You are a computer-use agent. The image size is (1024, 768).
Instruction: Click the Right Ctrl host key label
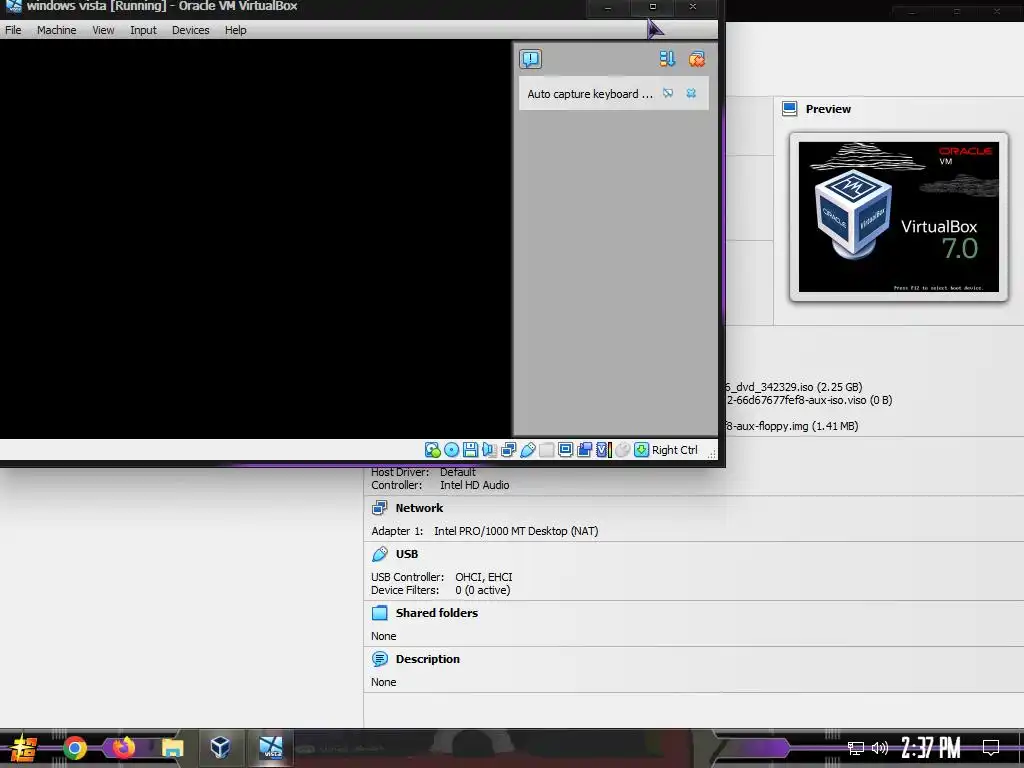click(675, 450)
